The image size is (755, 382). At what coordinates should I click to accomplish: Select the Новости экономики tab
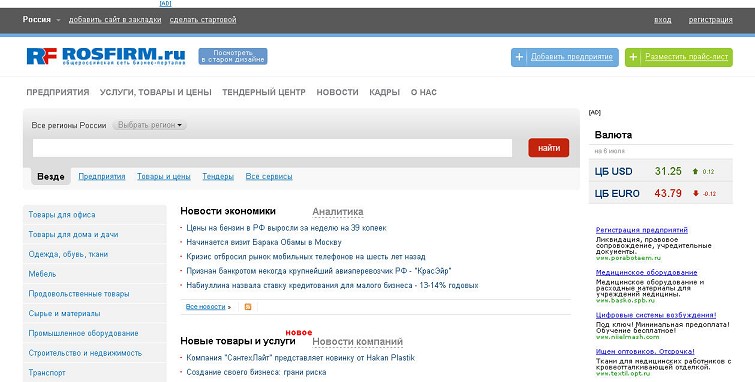coord(228,211)
